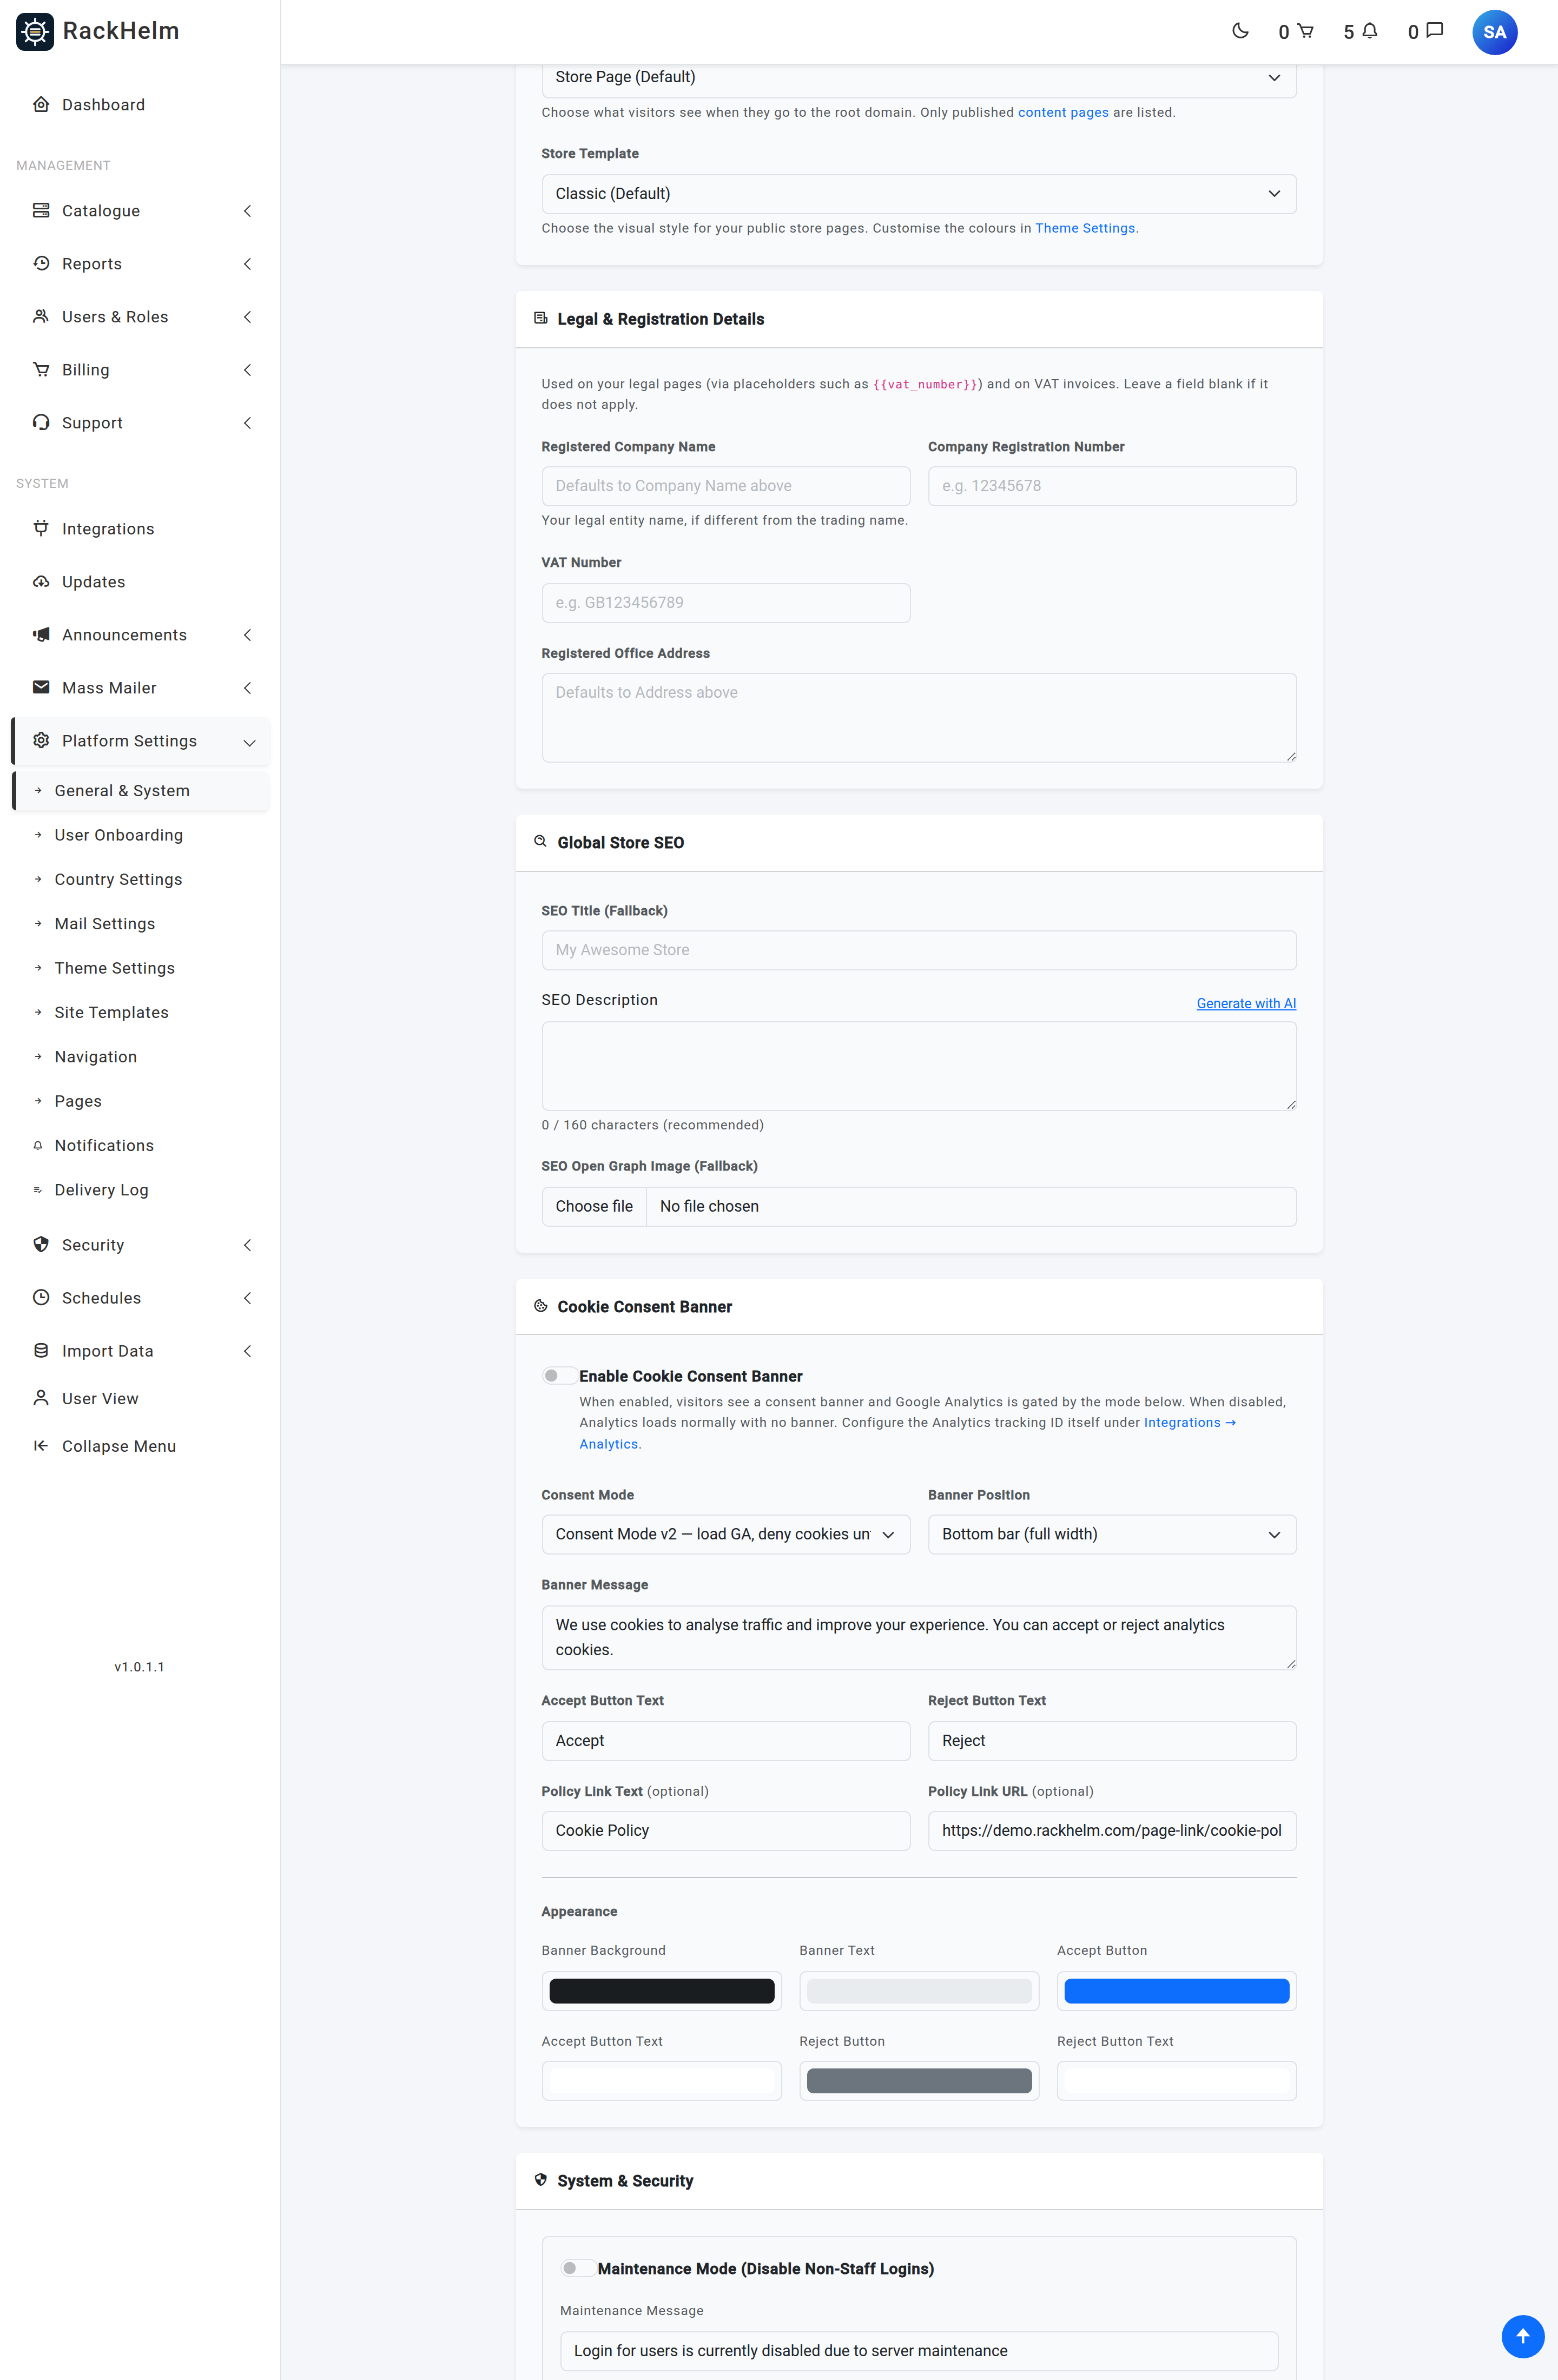
Task: Click the Schedules clock icon
Action: 41,1297
